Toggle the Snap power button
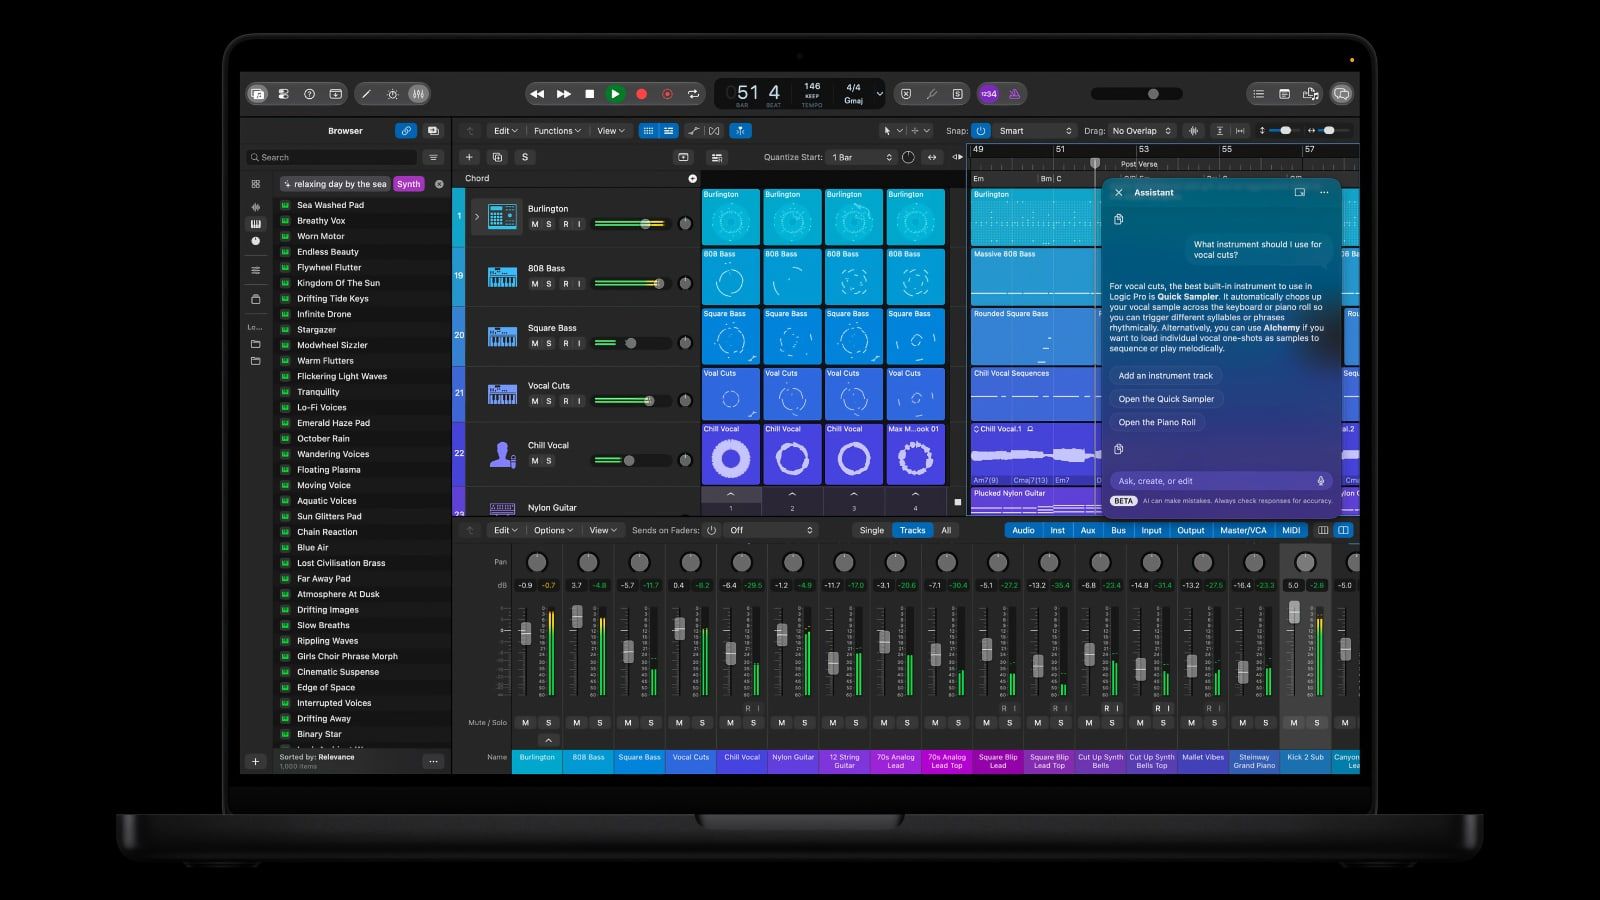This screenshot has height=900, width=1600. pyautogui.click(x=981, y=131)
